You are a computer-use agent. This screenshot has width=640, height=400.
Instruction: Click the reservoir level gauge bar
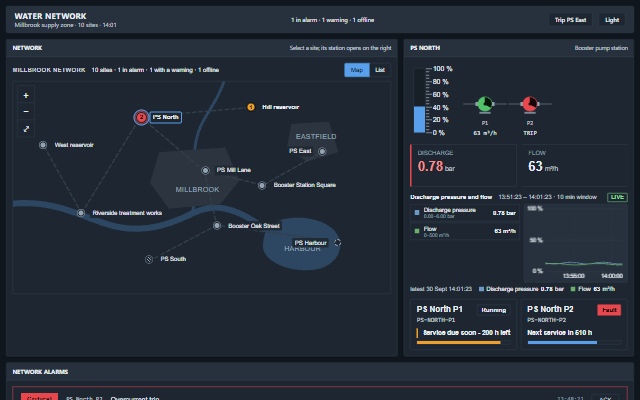point(419,100)
